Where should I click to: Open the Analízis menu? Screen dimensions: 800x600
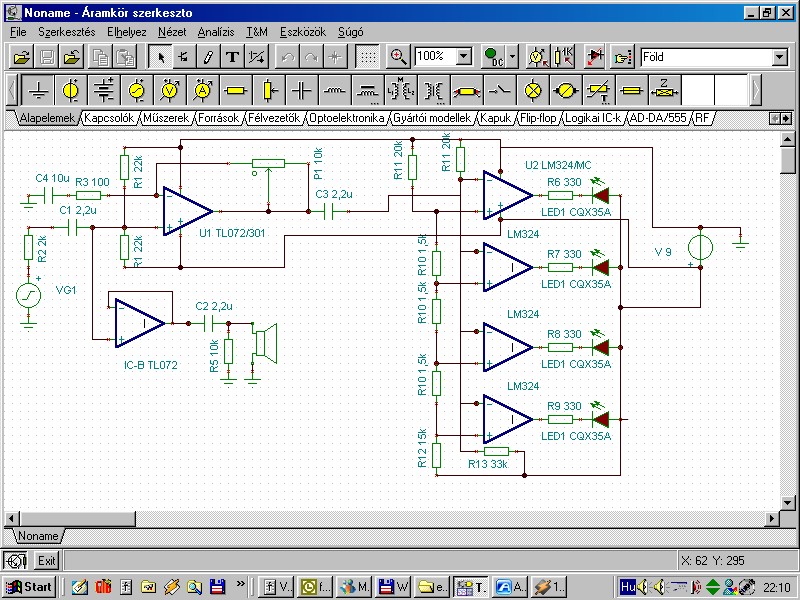tap(216, 32)
